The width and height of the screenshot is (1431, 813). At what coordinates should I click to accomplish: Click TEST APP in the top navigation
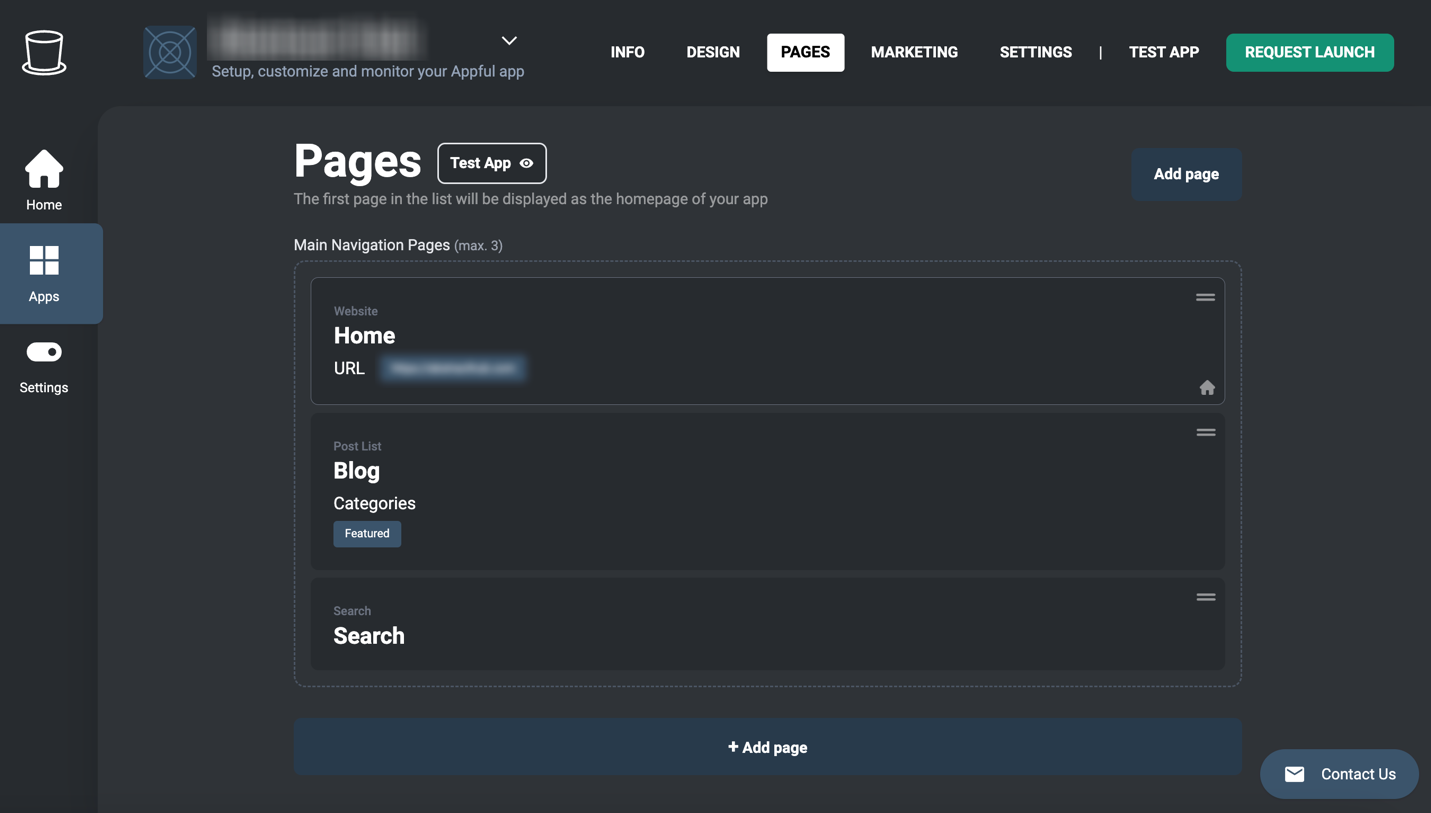(x=1163, y=52)
